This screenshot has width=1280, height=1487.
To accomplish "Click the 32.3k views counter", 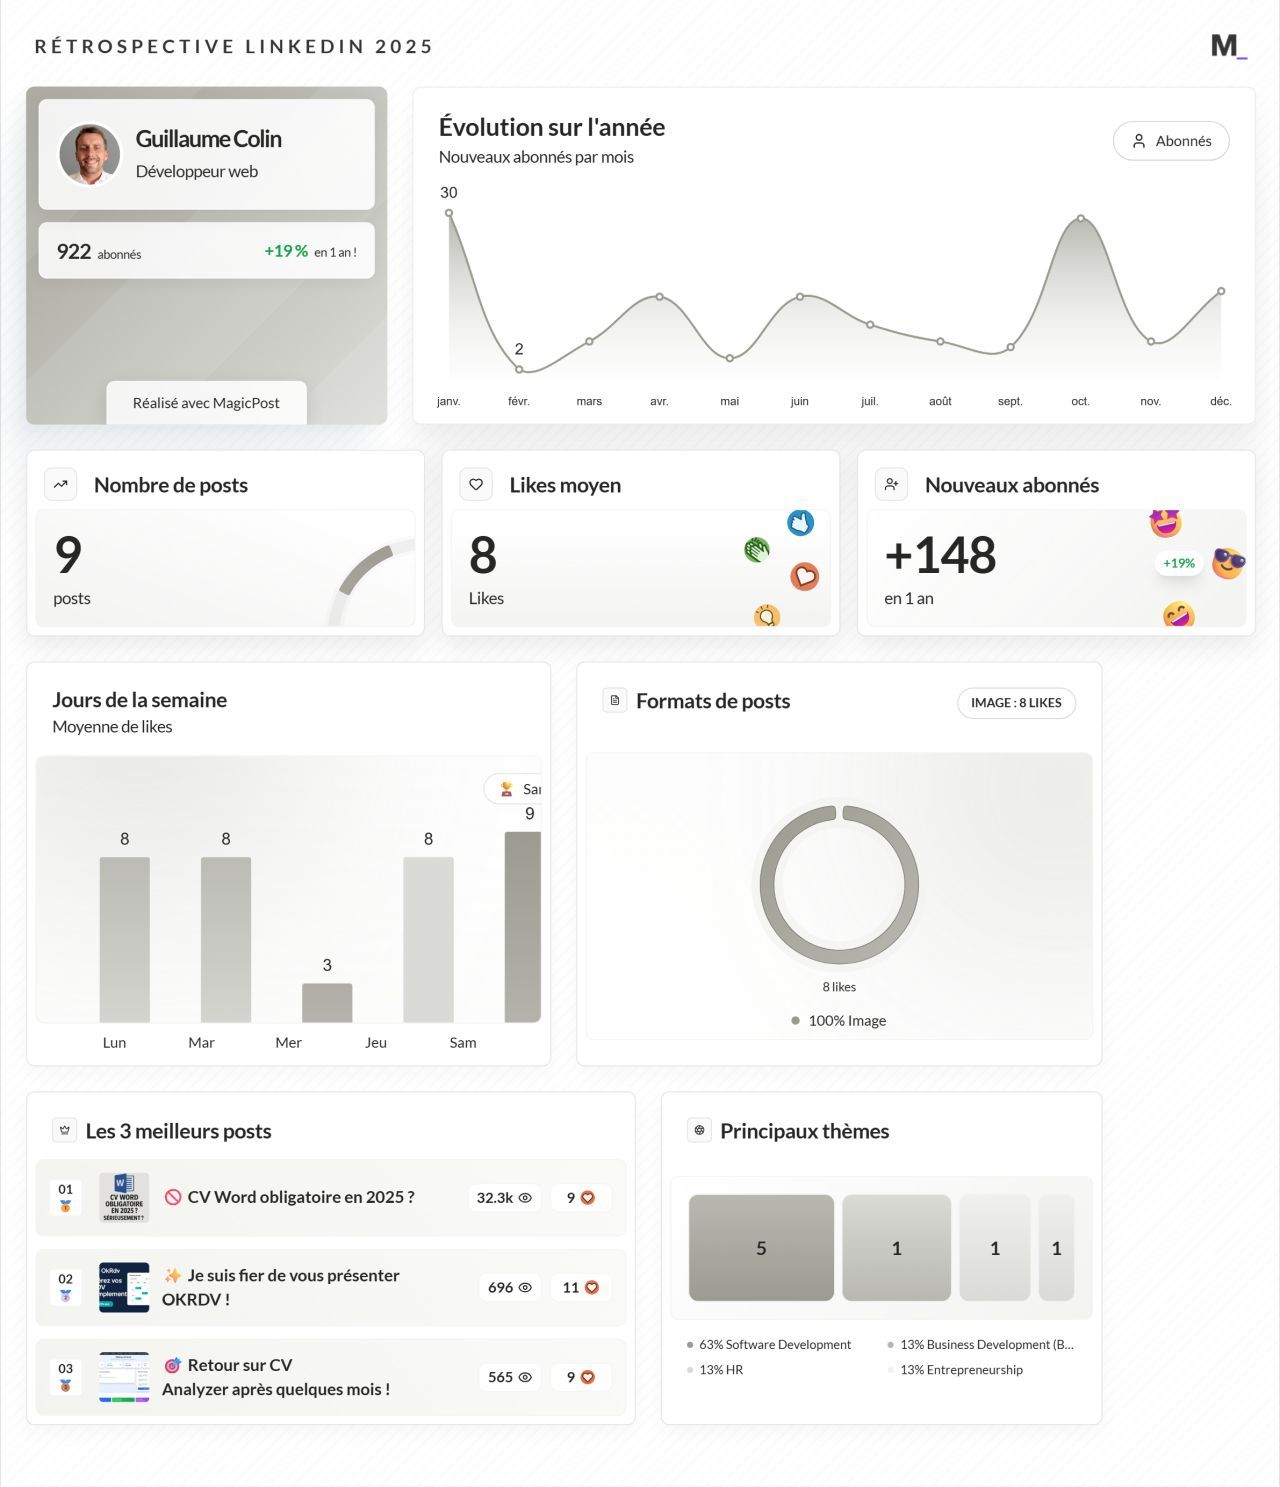I will [x=504, y=1198].
